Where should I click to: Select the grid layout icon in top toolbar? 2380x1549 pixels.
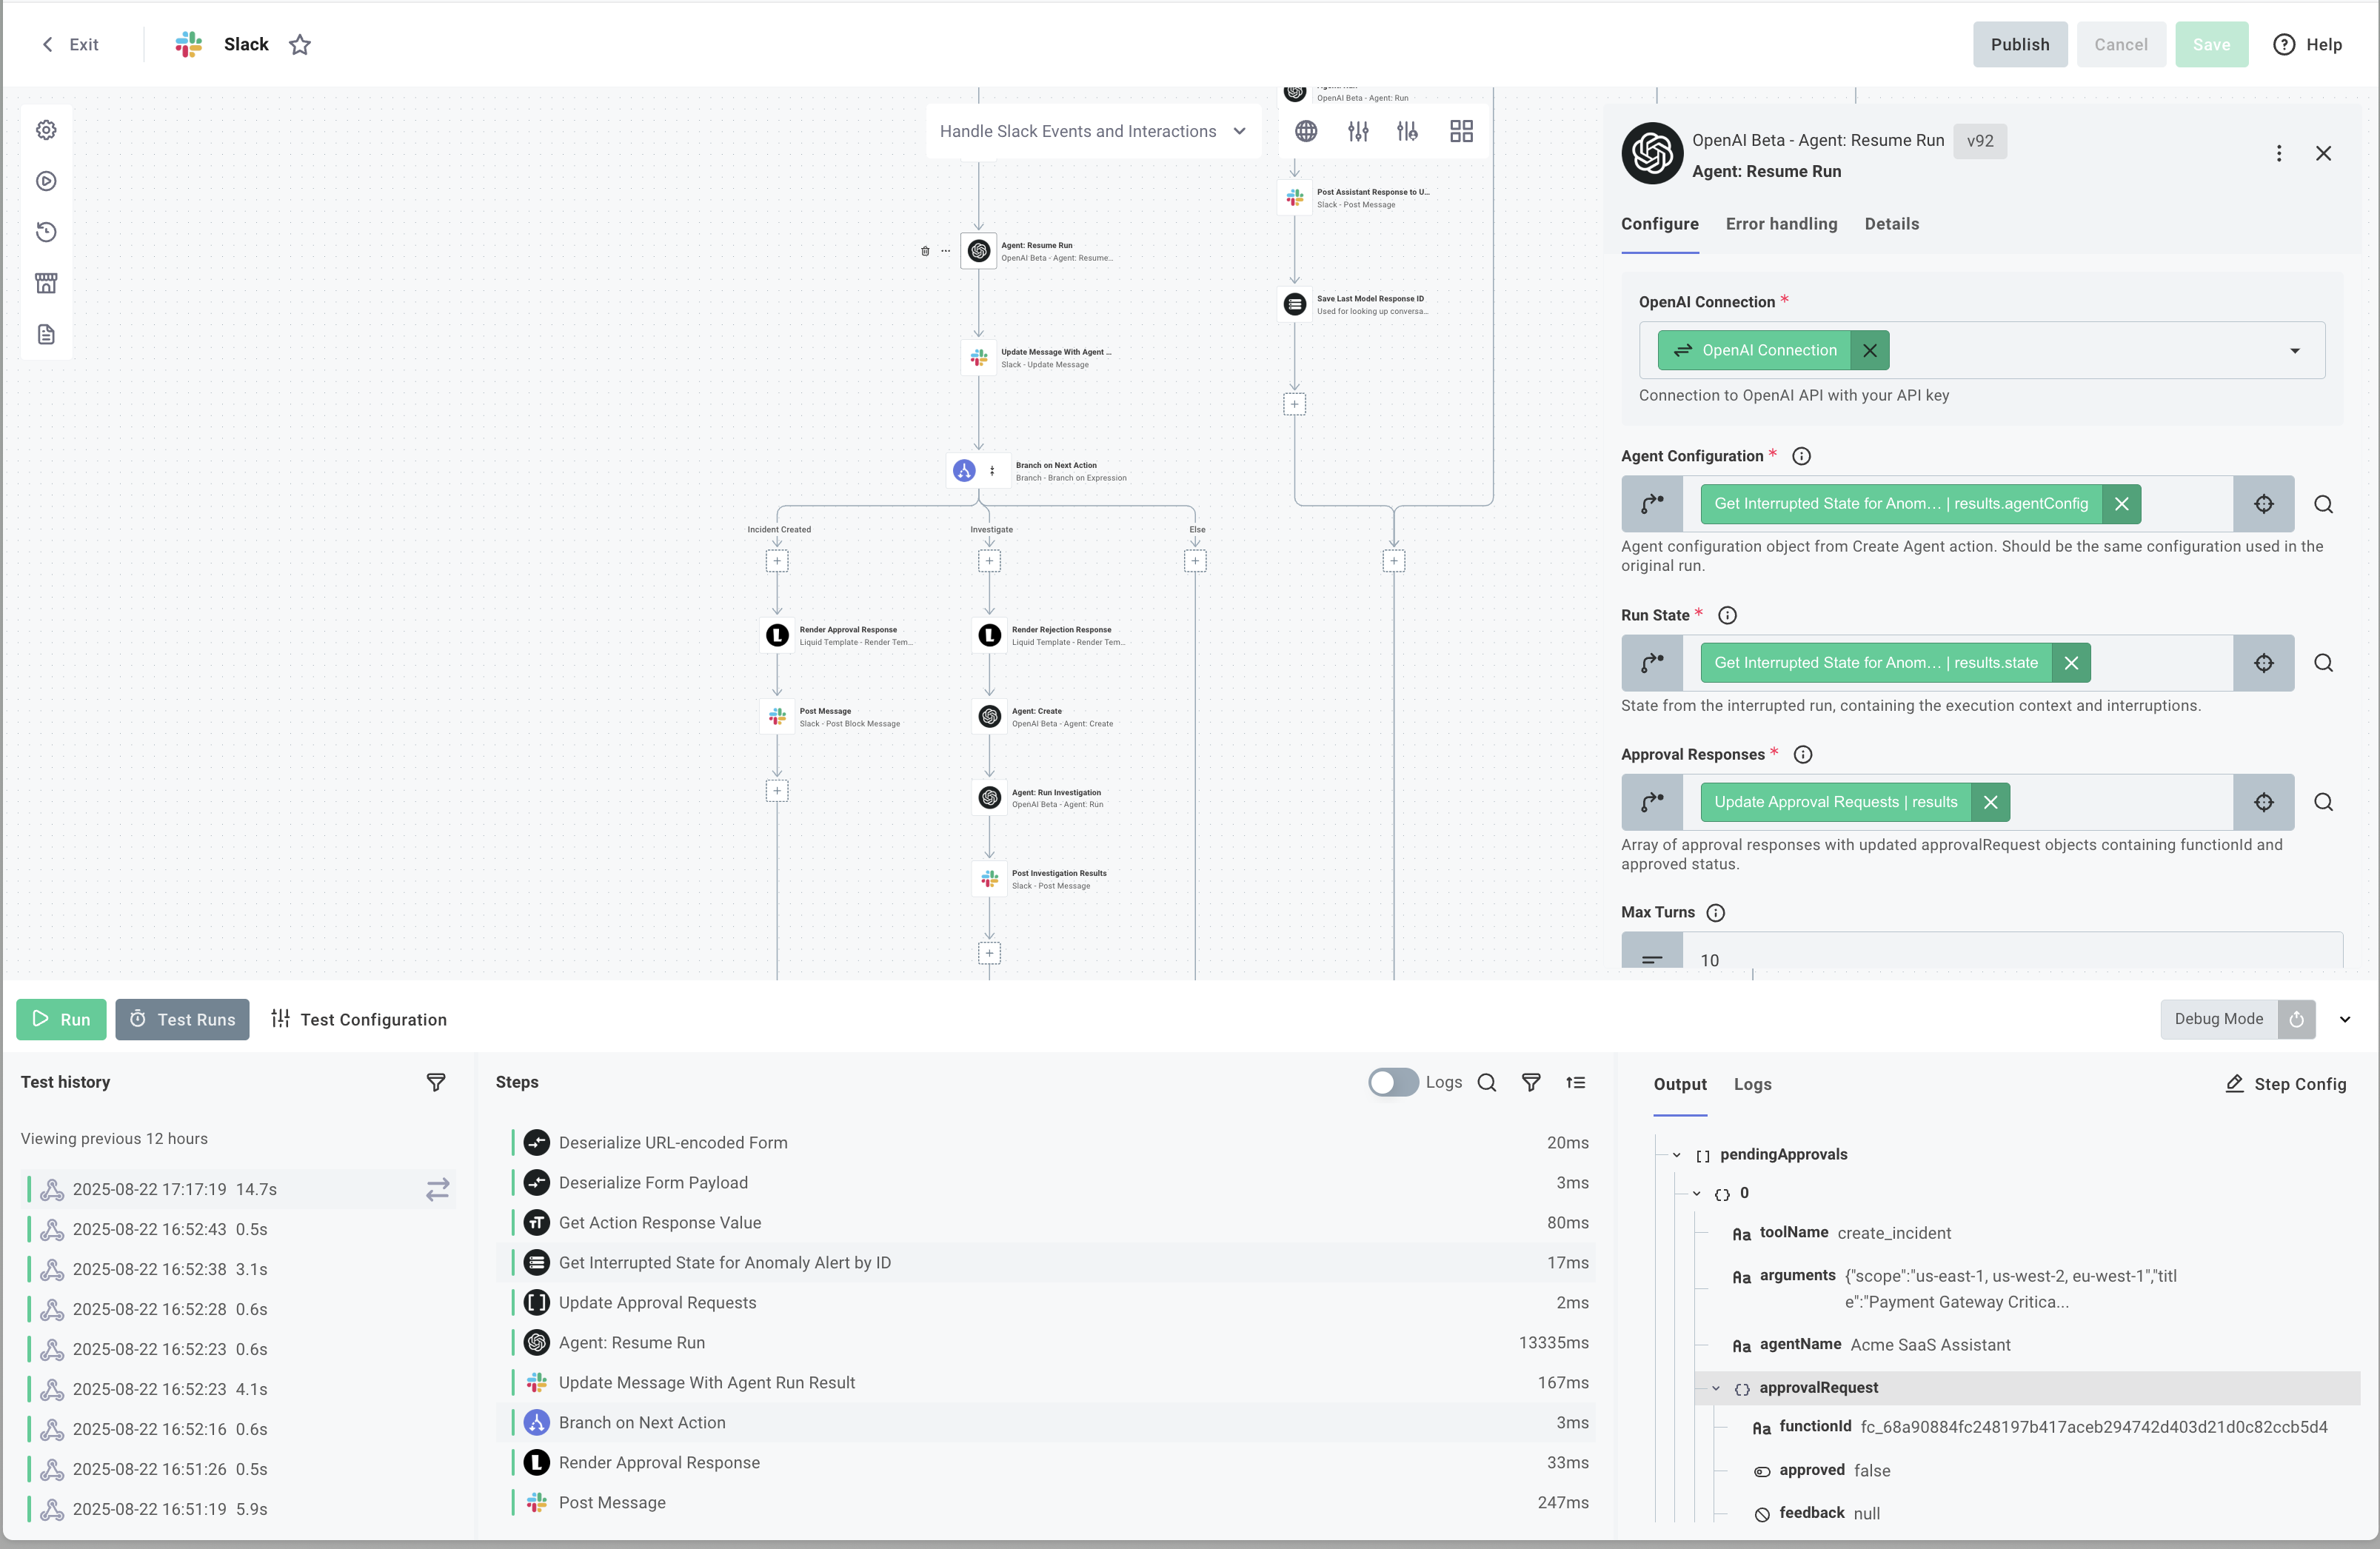[1461, 130]
